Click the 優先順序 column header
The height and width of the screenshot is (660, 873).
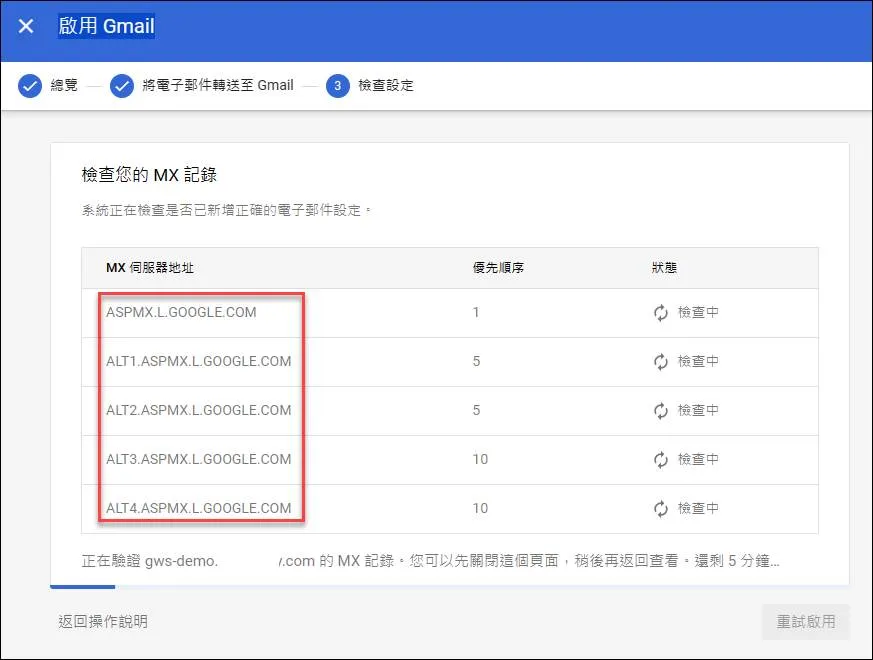(498, 268)
